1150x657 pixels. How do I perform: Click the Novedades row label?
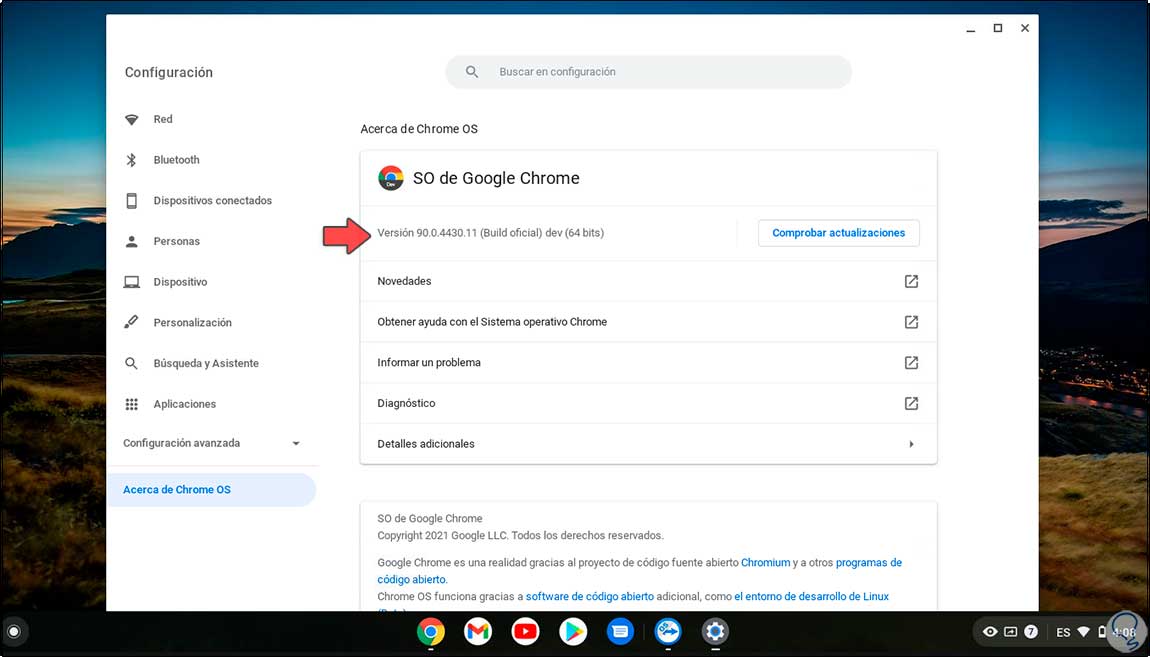pyautogui.click(x=404, y=282)
